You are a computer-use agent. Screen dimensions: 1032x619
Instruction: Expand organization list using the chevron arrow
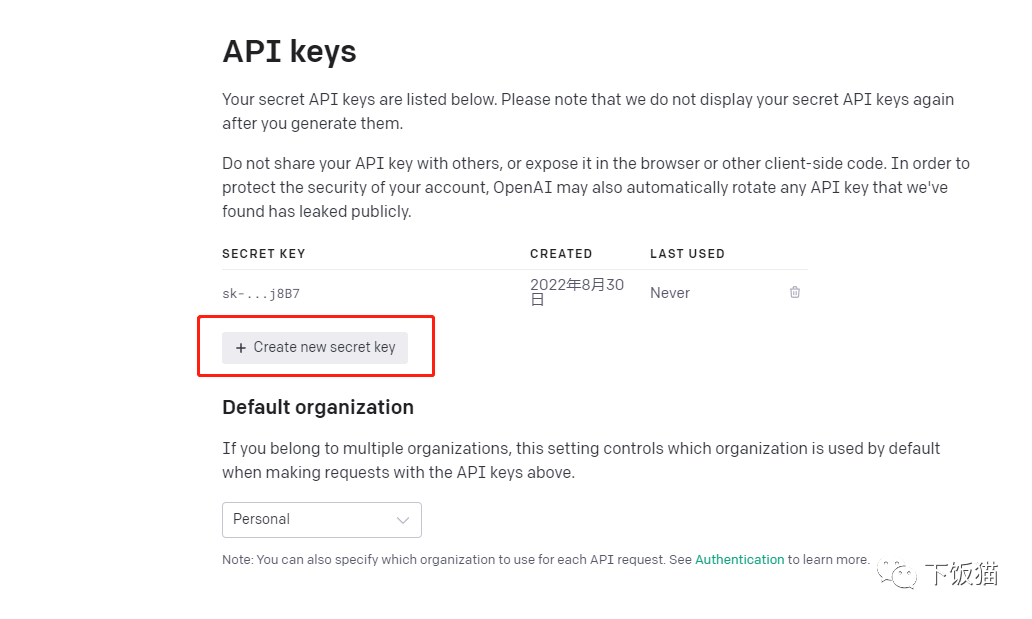point(403,520)
